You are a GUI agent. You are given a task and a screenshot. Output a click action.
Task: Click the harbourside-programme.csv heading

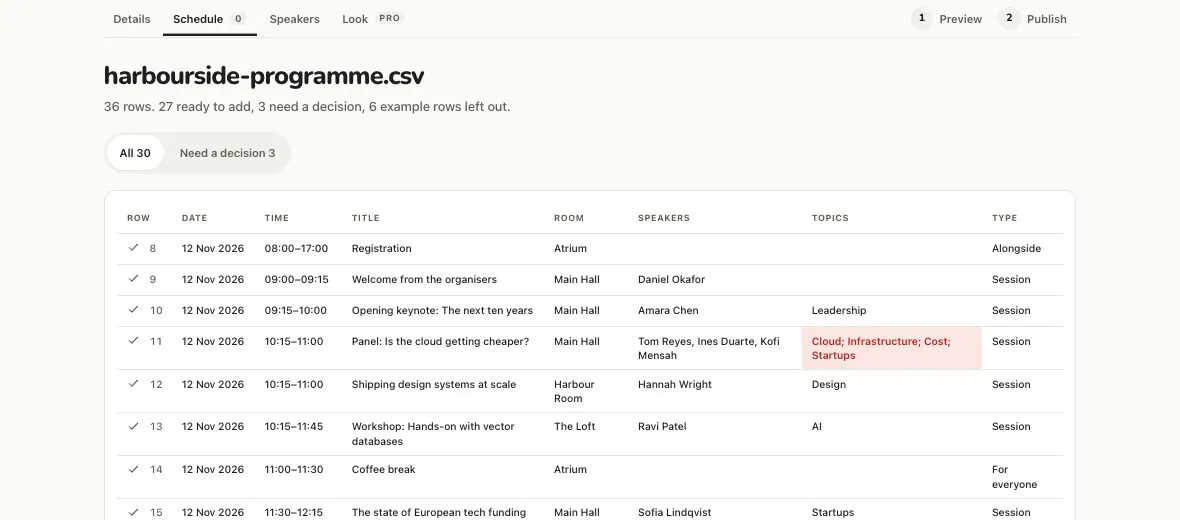pyautogui.click(x=264, y=76)
